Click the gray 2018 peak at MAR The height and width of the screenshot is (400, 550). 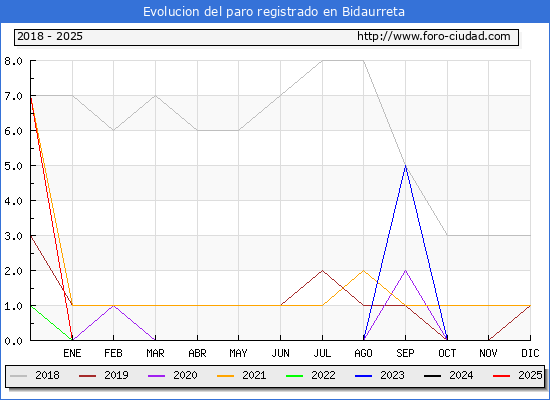tap(155, 95)
